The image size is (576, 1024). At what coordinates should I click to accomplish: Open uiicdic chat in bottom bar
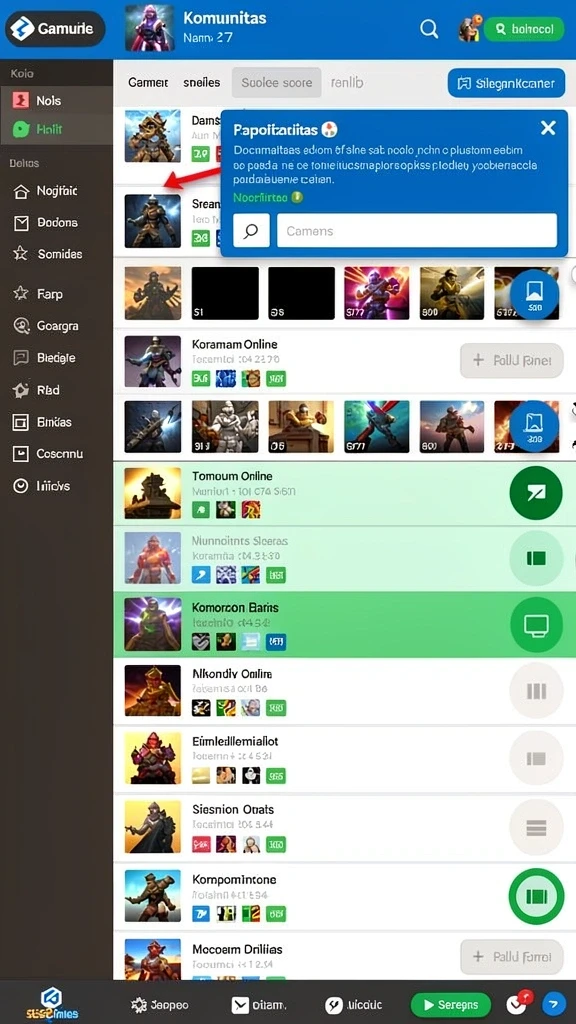(x=353, y=1005)
